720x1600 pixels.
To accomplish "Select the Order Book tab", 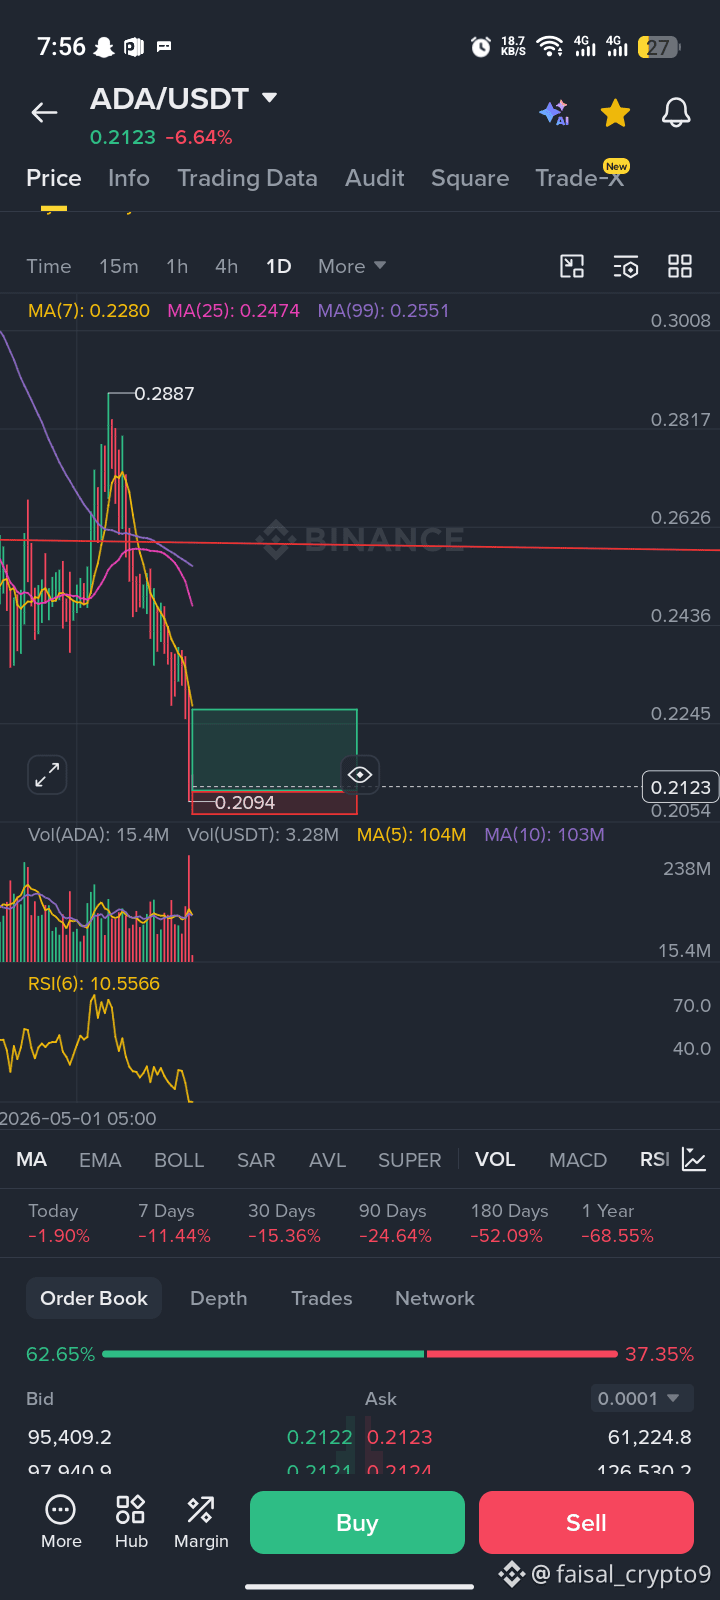I will 94,1298.
